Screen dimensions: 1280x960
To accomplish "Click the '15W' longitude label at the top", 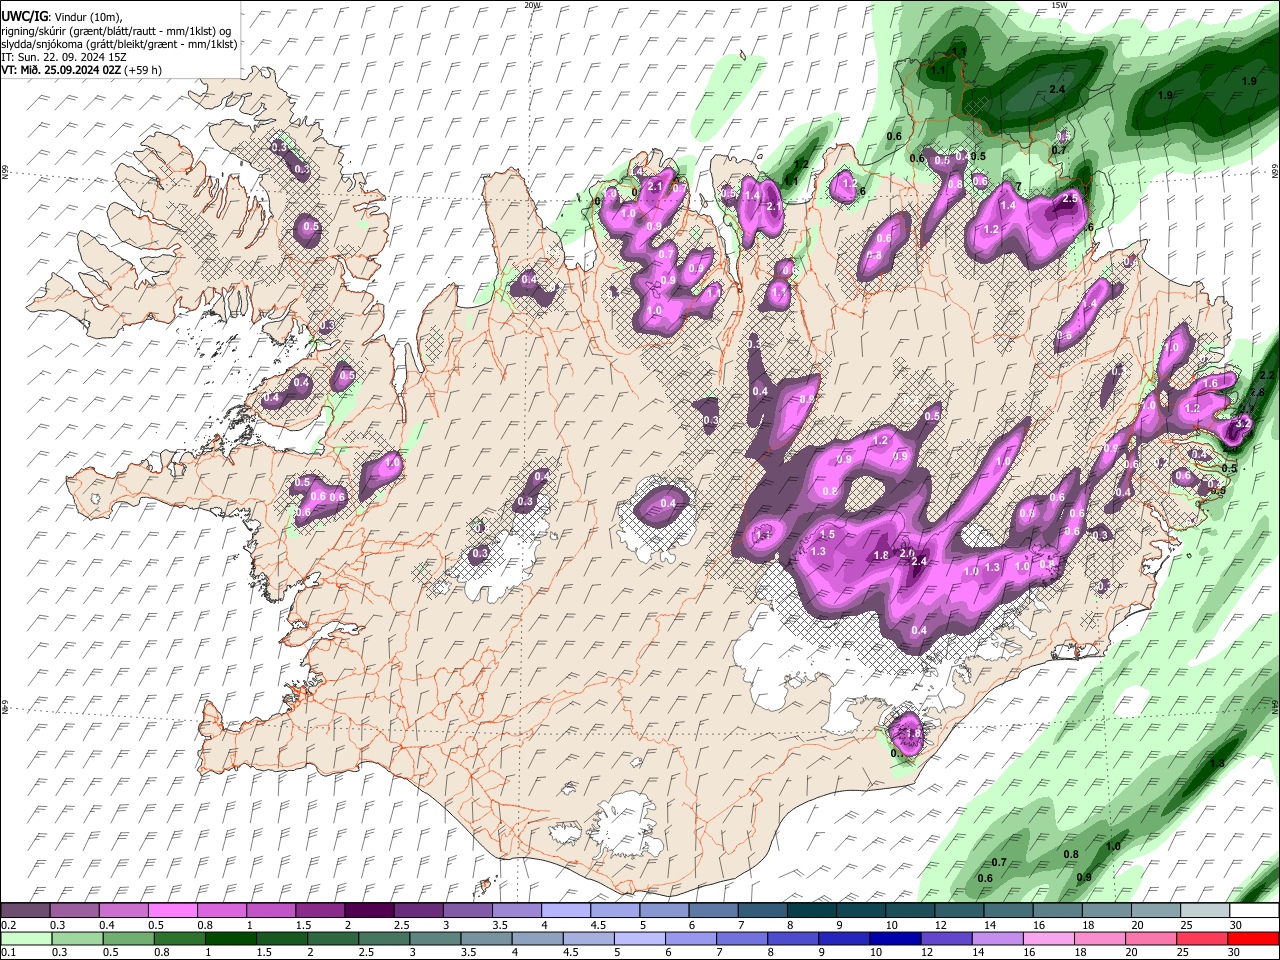I will [x=1059, y=5].
